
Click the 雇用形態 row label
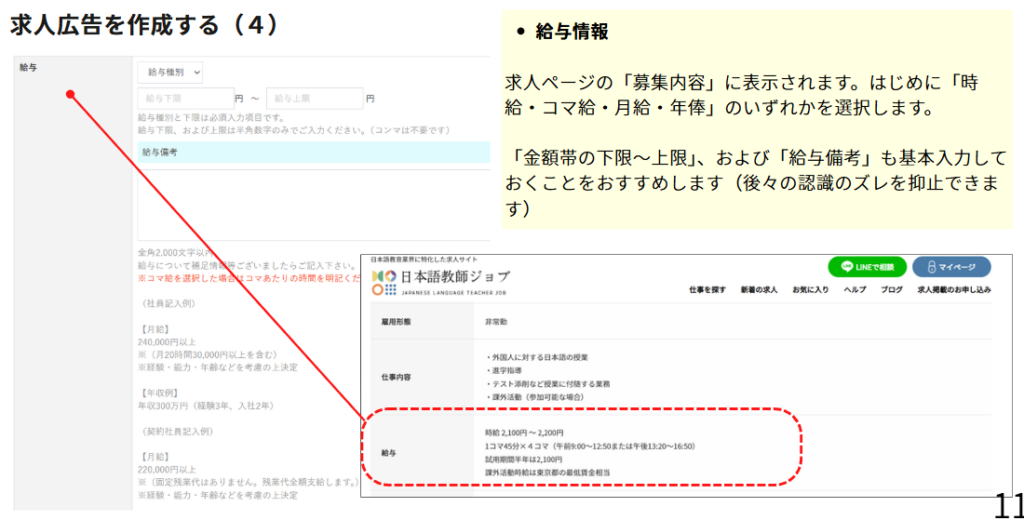click(398, 322)
